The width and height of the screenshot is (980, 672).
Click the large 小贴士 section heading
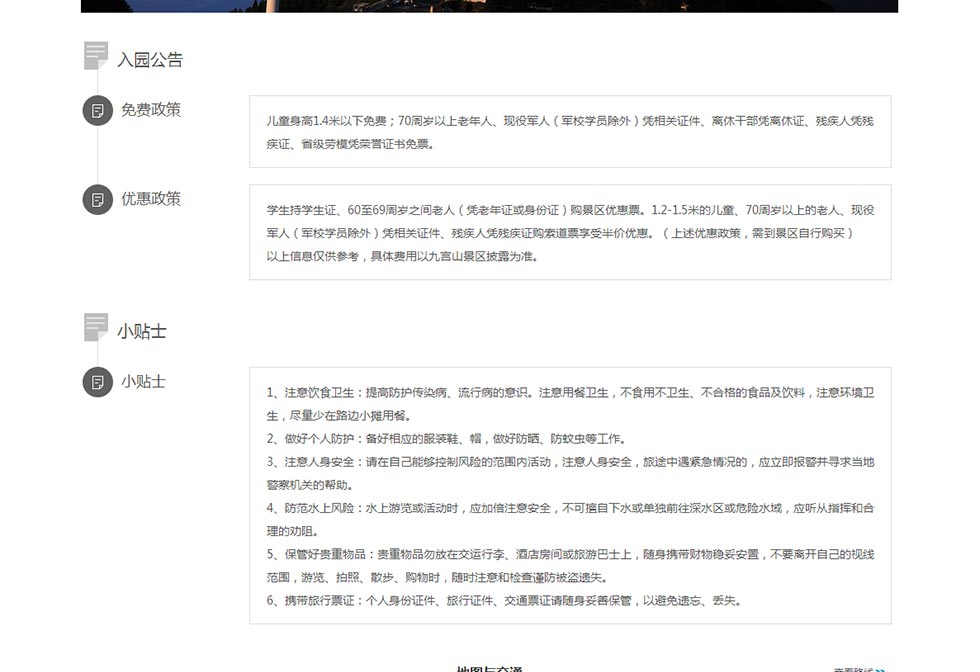[x=142, y=331]
